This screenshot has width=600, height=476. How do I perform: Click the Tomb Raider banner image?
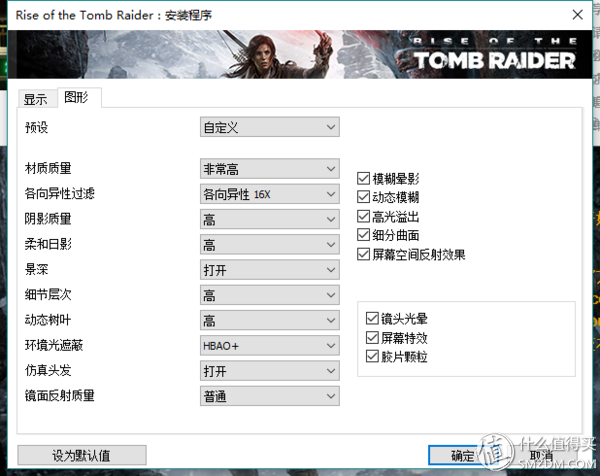pyautogui.click(x=300, y=54)
